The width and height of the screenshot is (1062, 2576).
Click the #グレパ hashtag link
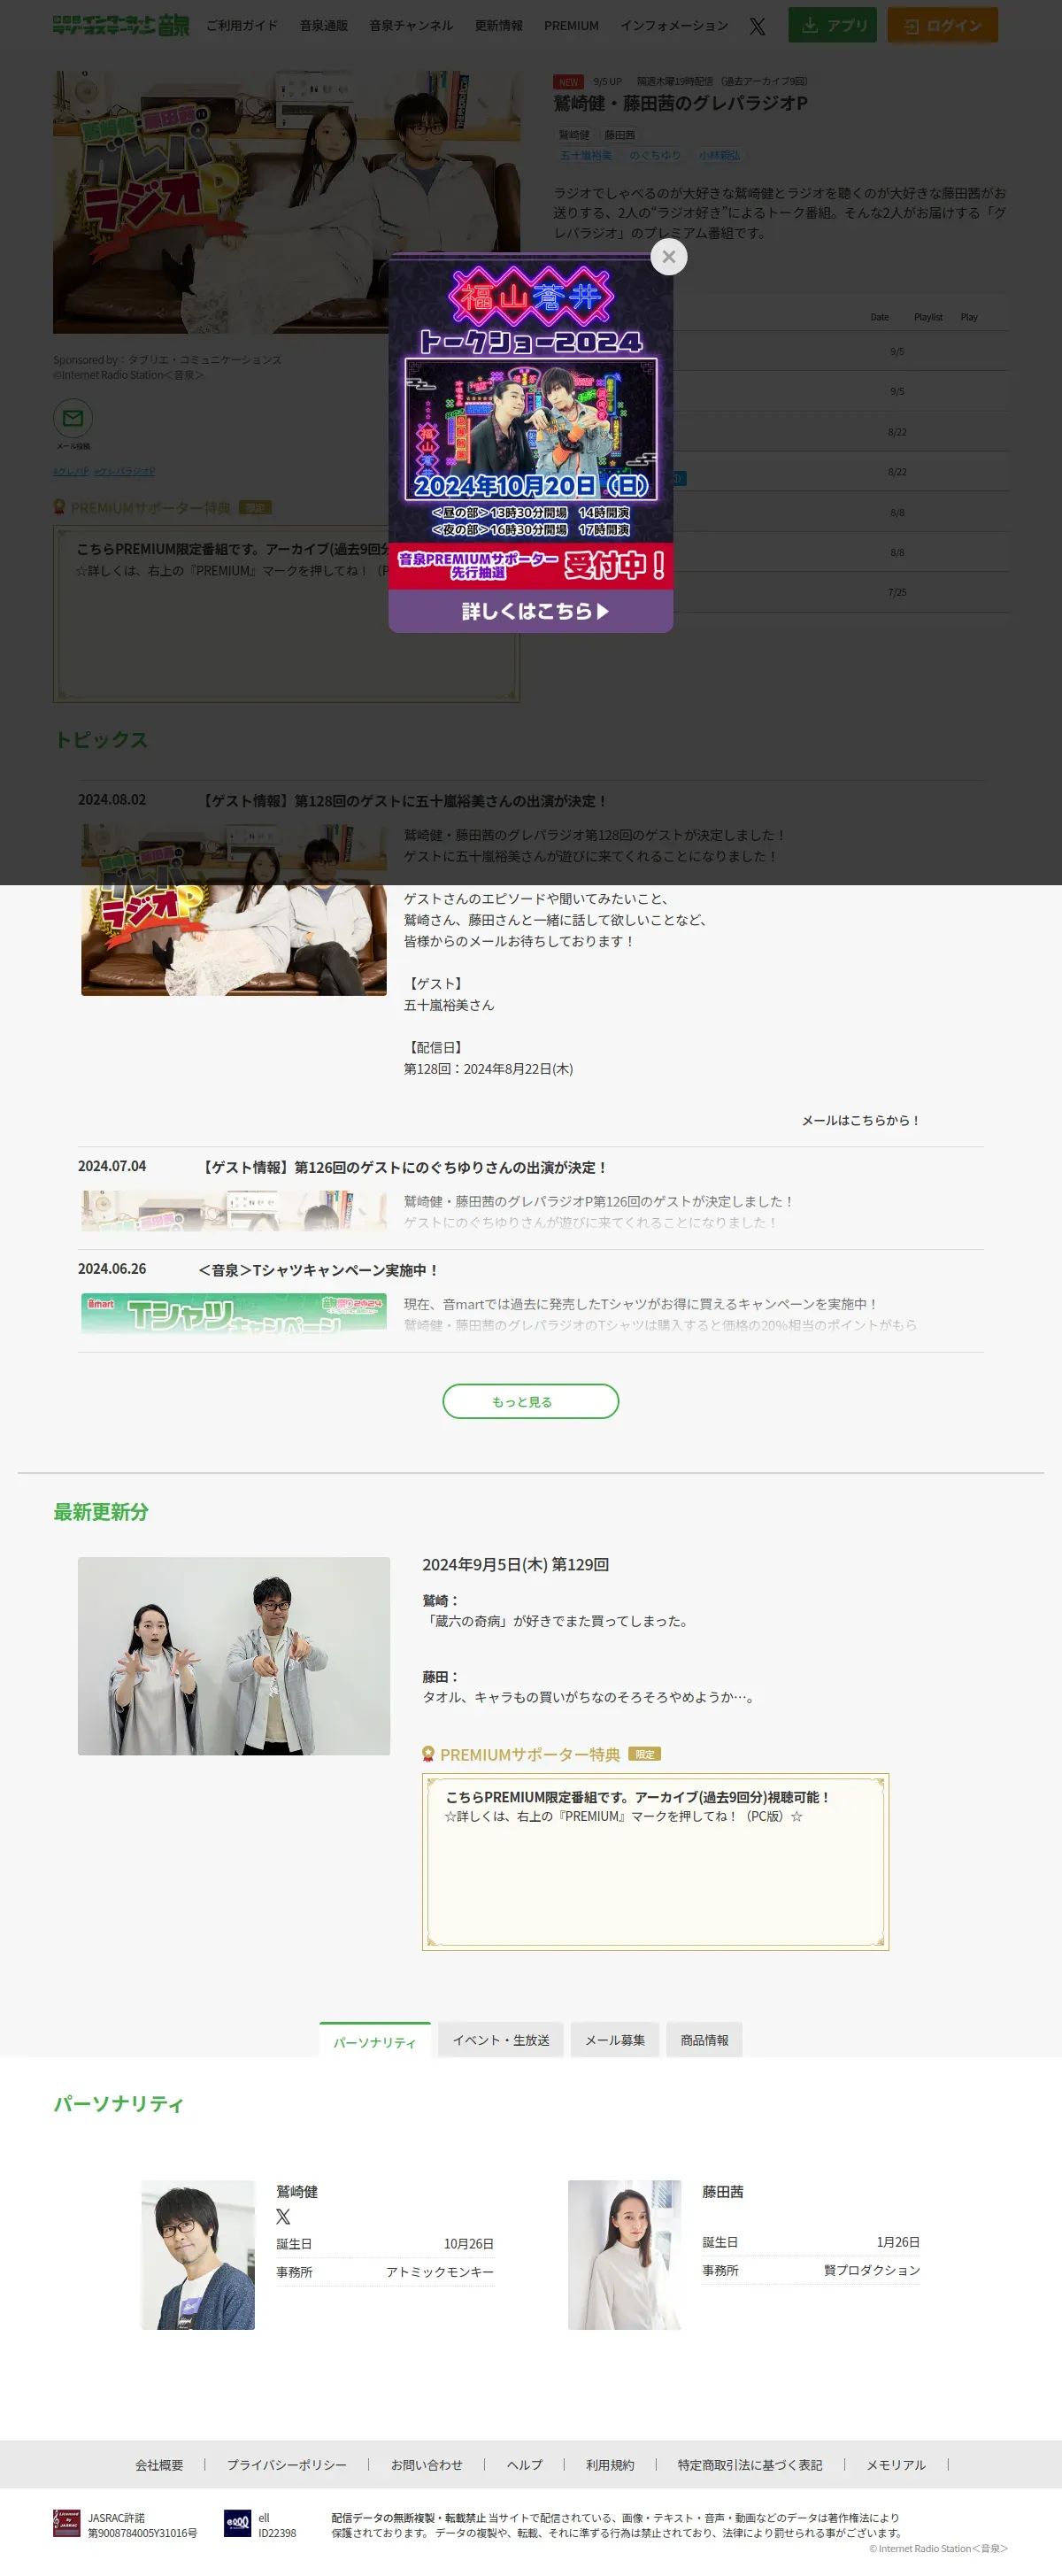click(x=71, y=471)
